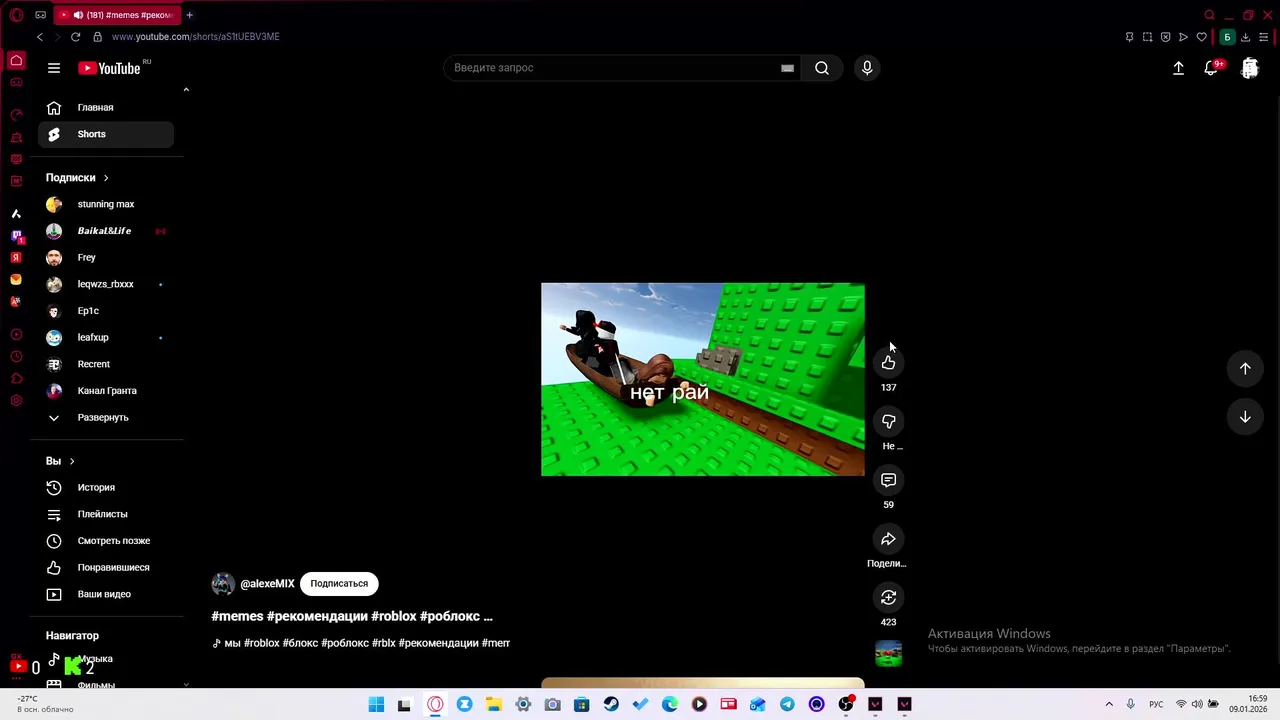The width and height of the screenshot is (1280, 720).
Task: Open the comments with 59 replies
Action: pyautogui.click(x=888, y=481)
